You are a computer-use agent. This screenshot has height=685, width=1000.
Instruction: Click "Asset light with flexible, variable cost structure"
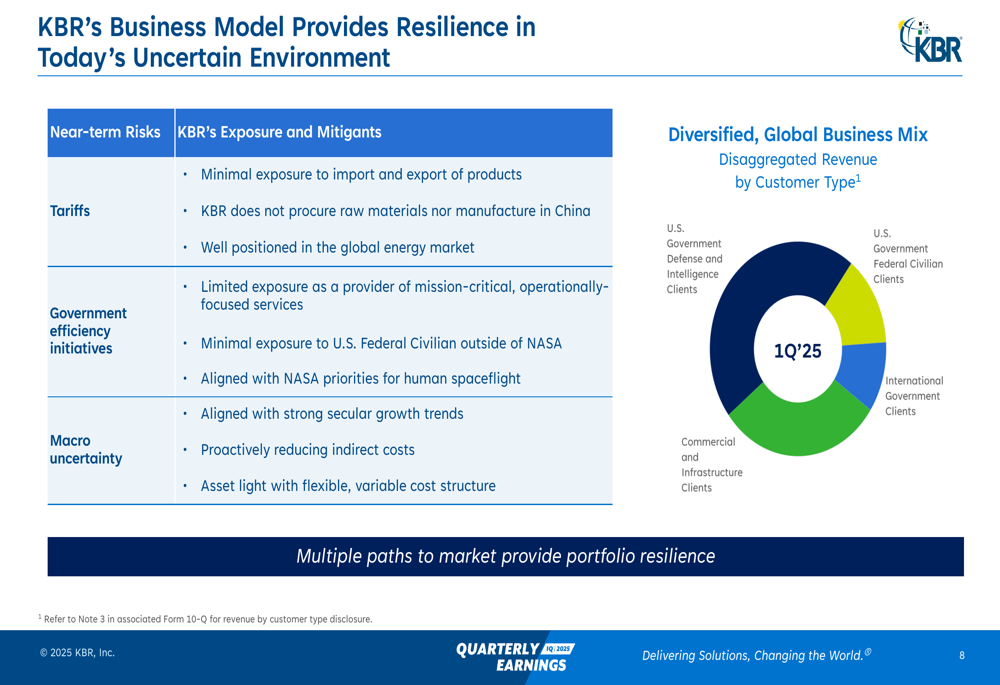pyautogui.click(x=348, y=486)
